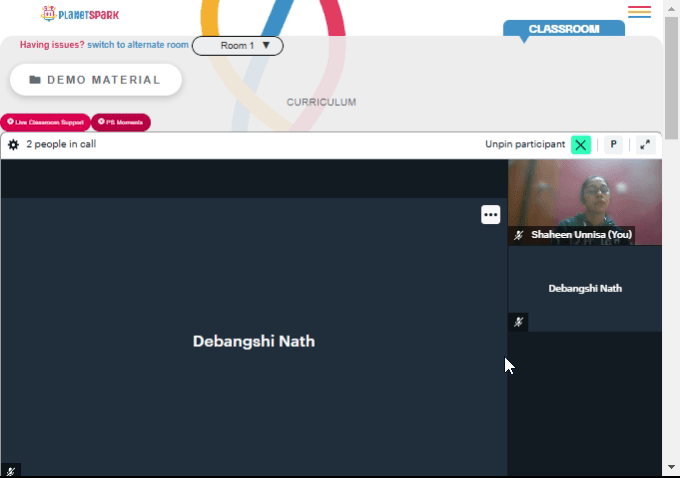Screen dimensions: 680x478
Task: Select the CLASSROOM tab
Action: coord(564,29)
